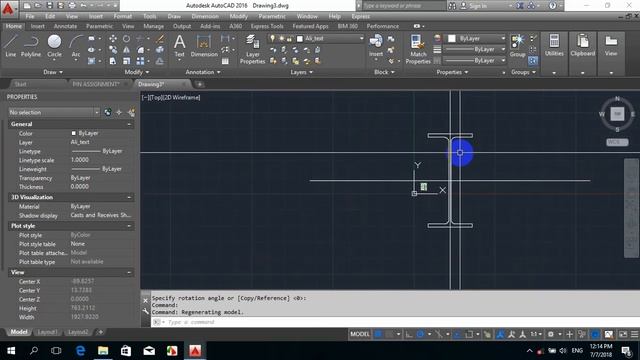Toggle polar tracking in status bar
640x360 pixels.
(x=420, y=334)
